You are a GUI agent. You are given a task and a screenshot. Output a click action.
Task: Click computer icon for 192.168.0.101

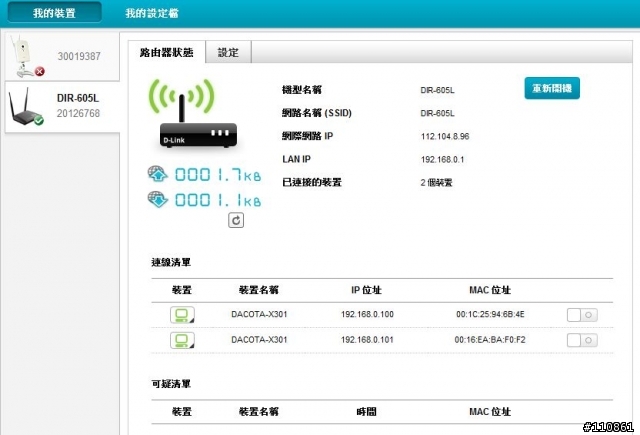(182, 340)
